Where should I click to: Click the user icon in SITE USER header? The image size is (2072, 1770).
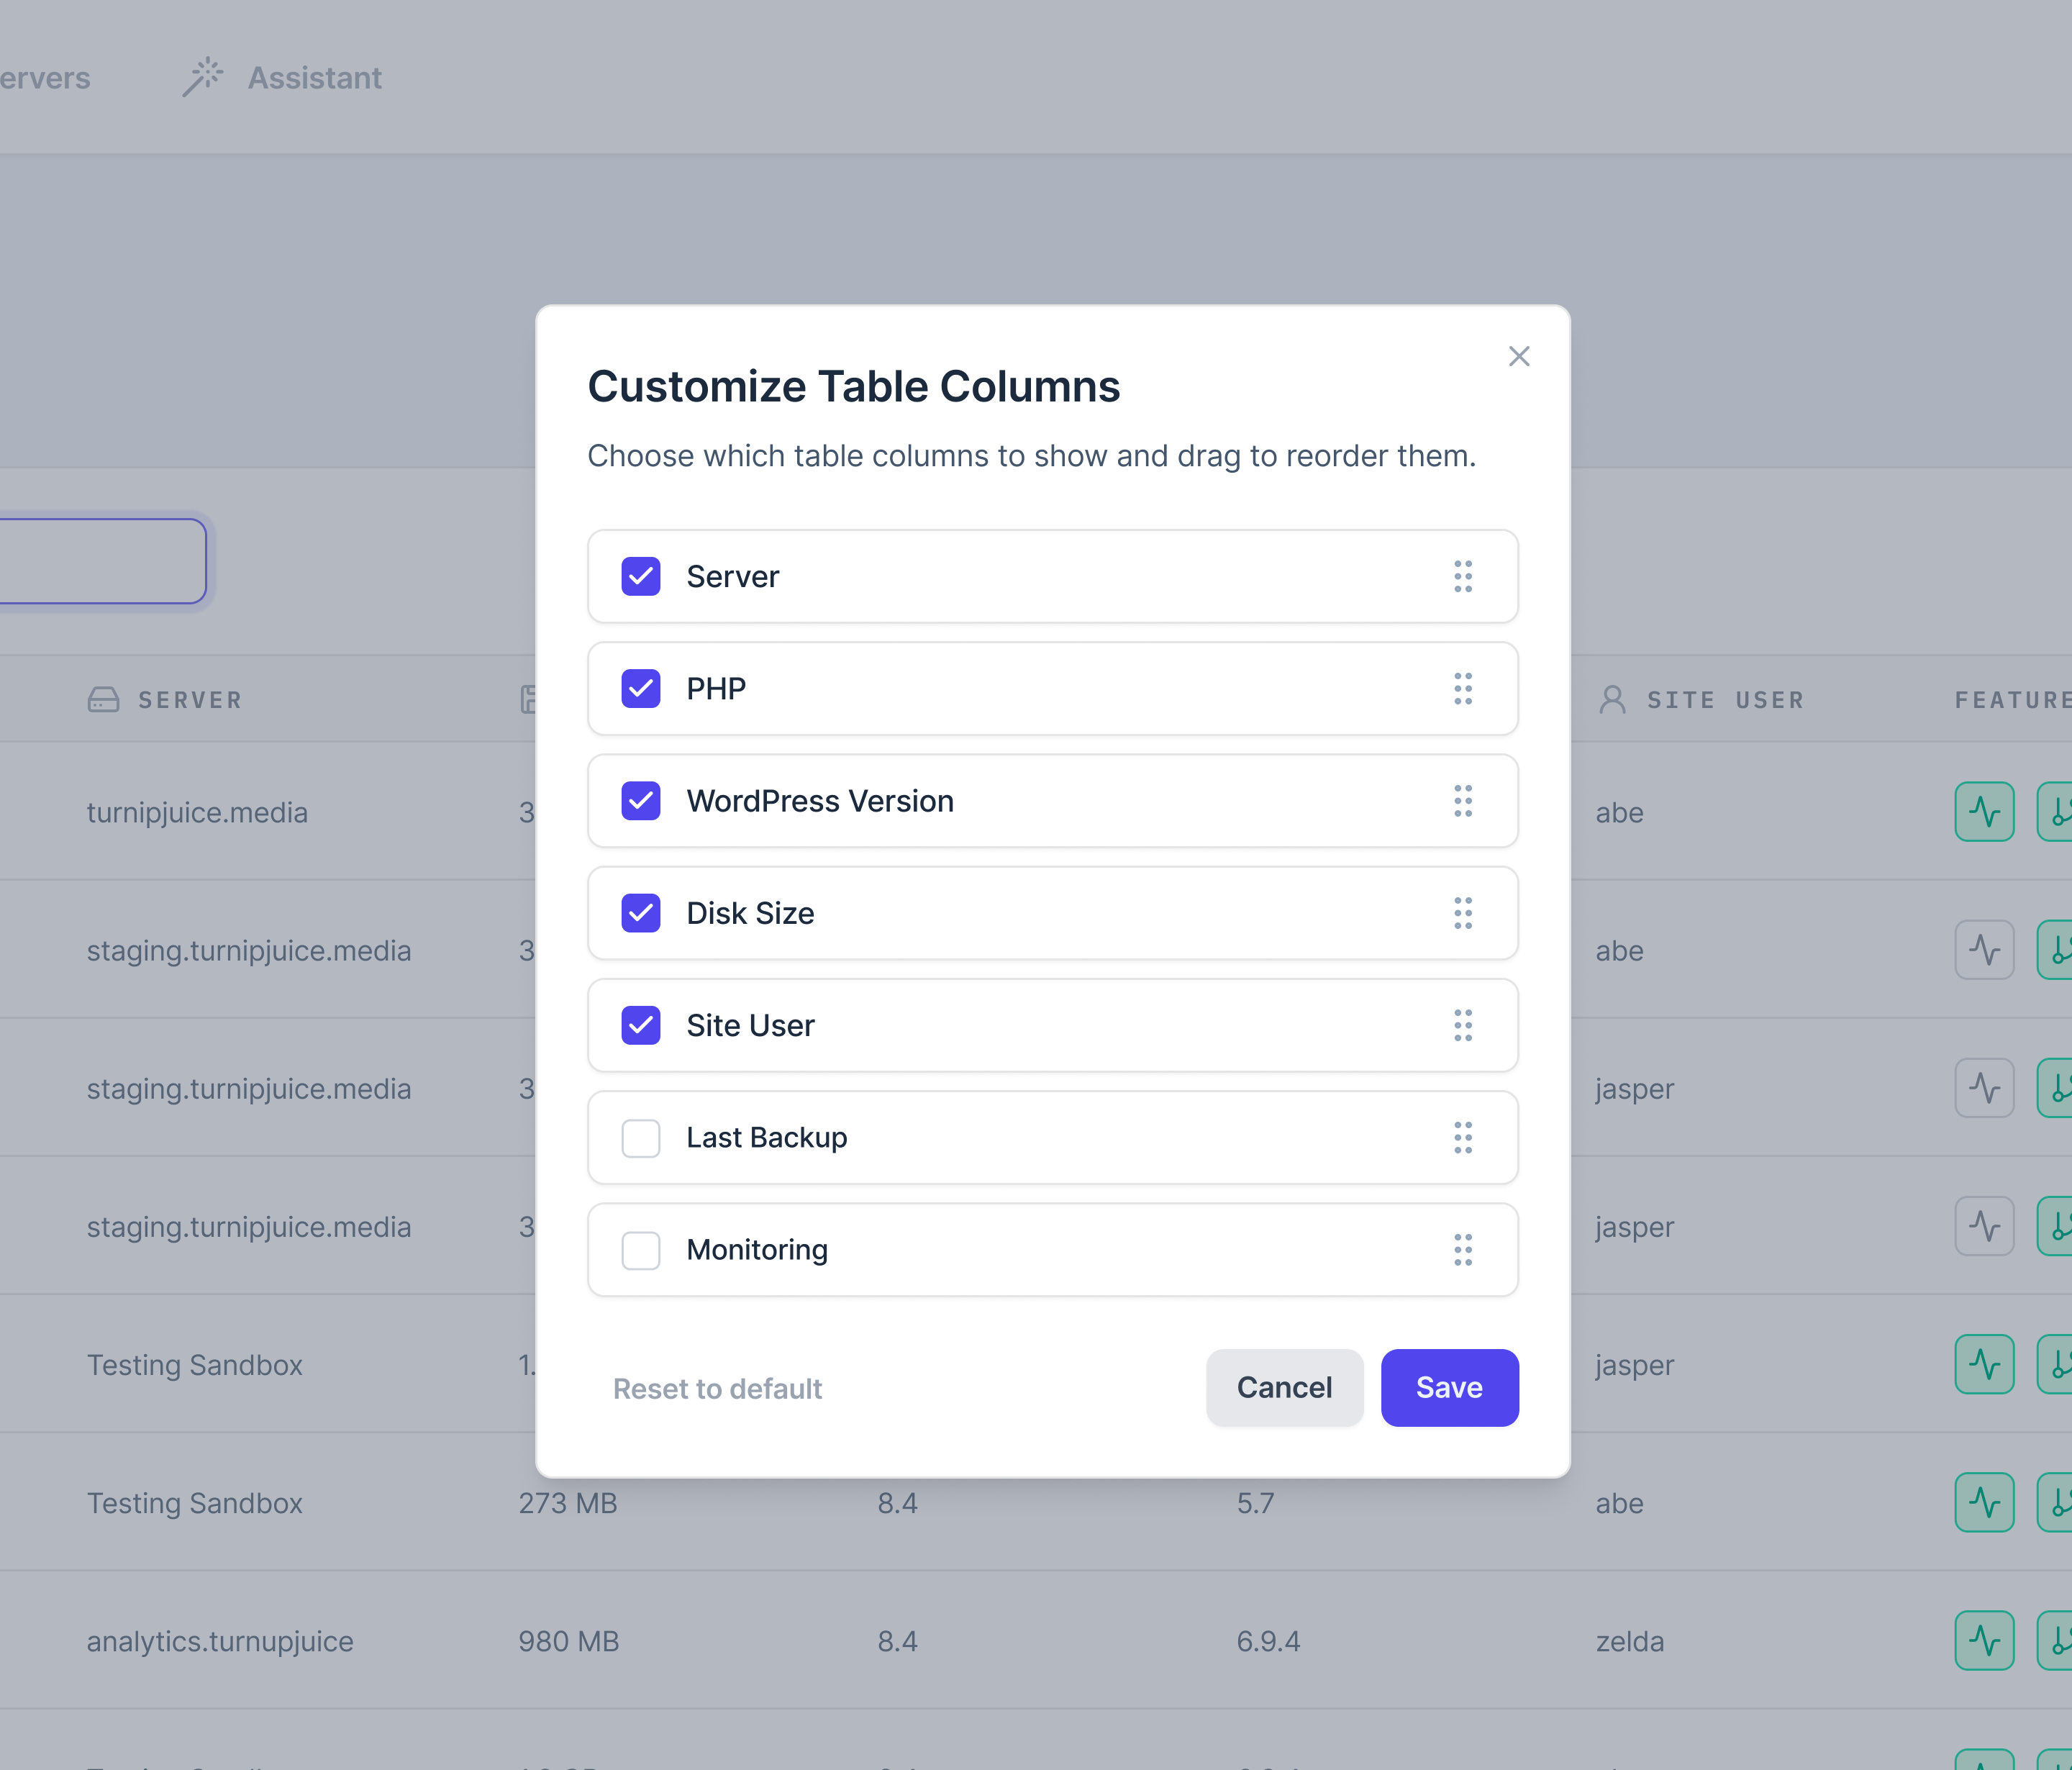click(1612, 700)
